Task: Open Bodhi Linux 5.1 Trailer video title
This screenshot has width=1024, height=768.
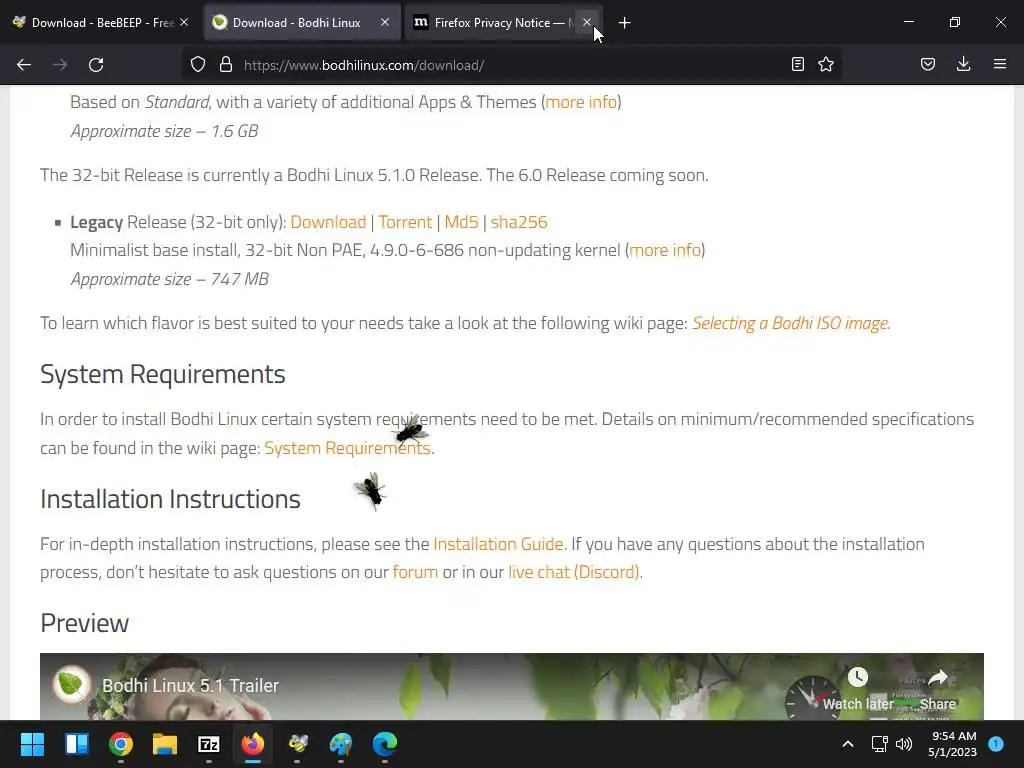Action: pos(190,686)
